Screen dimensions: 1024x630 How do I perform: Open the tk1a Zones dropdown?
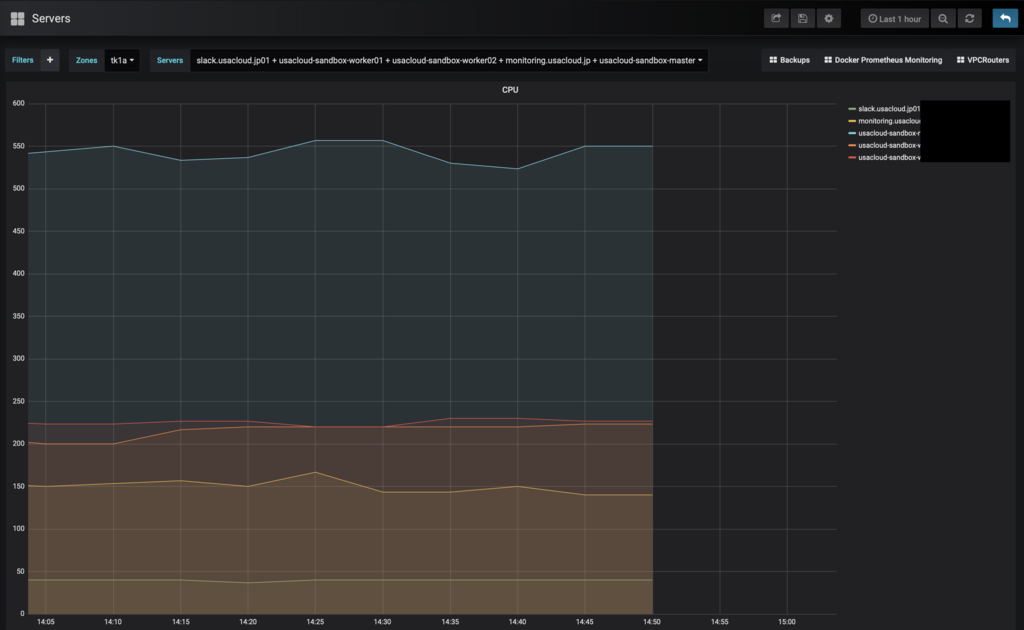(x=122, y=60)
